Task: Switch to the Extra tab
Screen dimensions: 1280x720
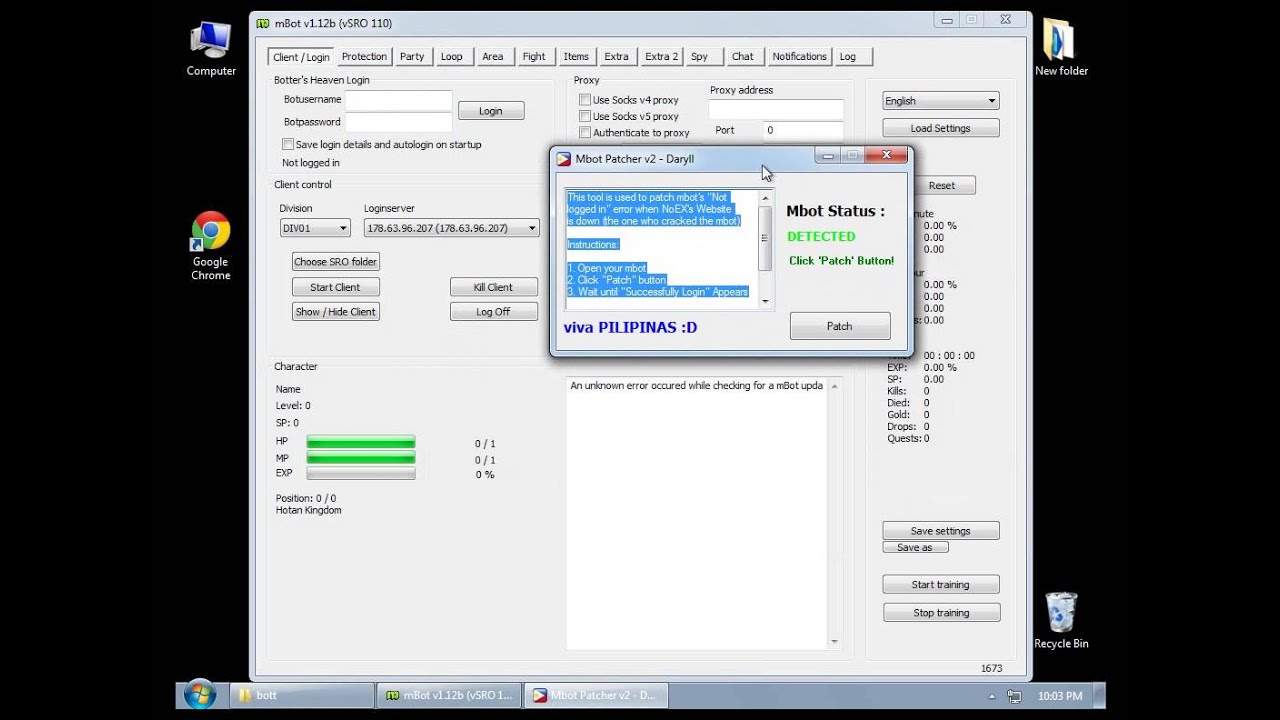Action: click(616, 57)
